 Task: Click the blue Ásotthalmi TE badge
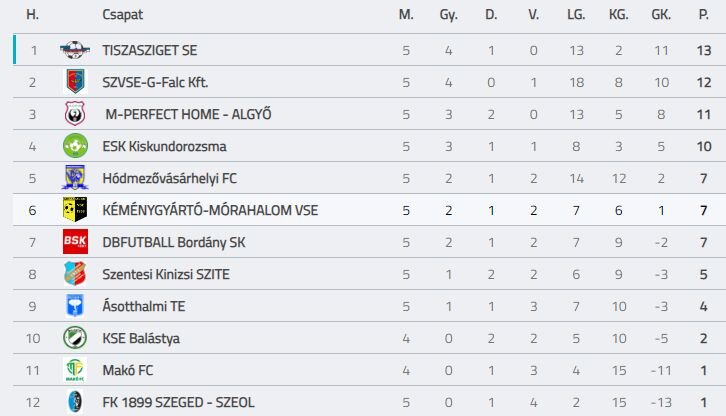(x=75, y=306)
